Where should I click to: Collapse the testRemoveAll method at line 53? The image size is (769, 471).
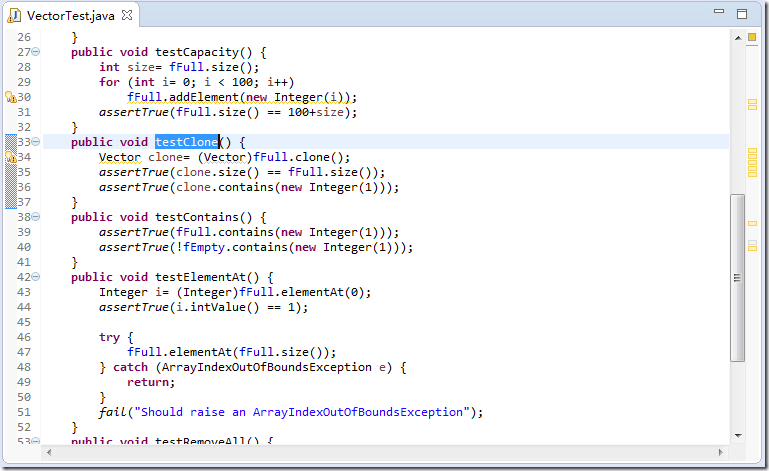36,441
